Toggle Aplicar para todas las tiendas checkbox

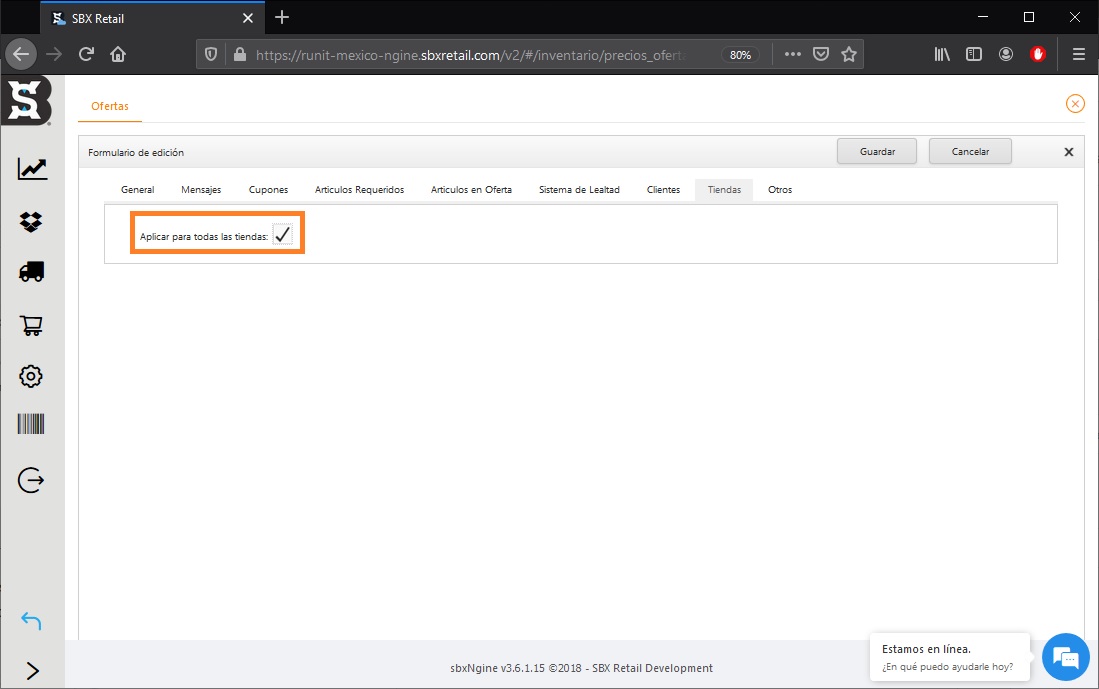282,236
